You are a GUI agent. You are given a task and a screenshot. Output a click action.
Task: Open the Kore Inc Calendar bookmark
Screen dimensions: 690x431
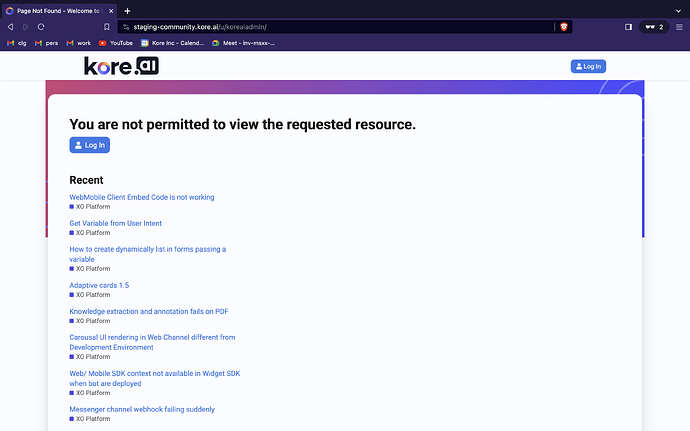click(172, 43)
